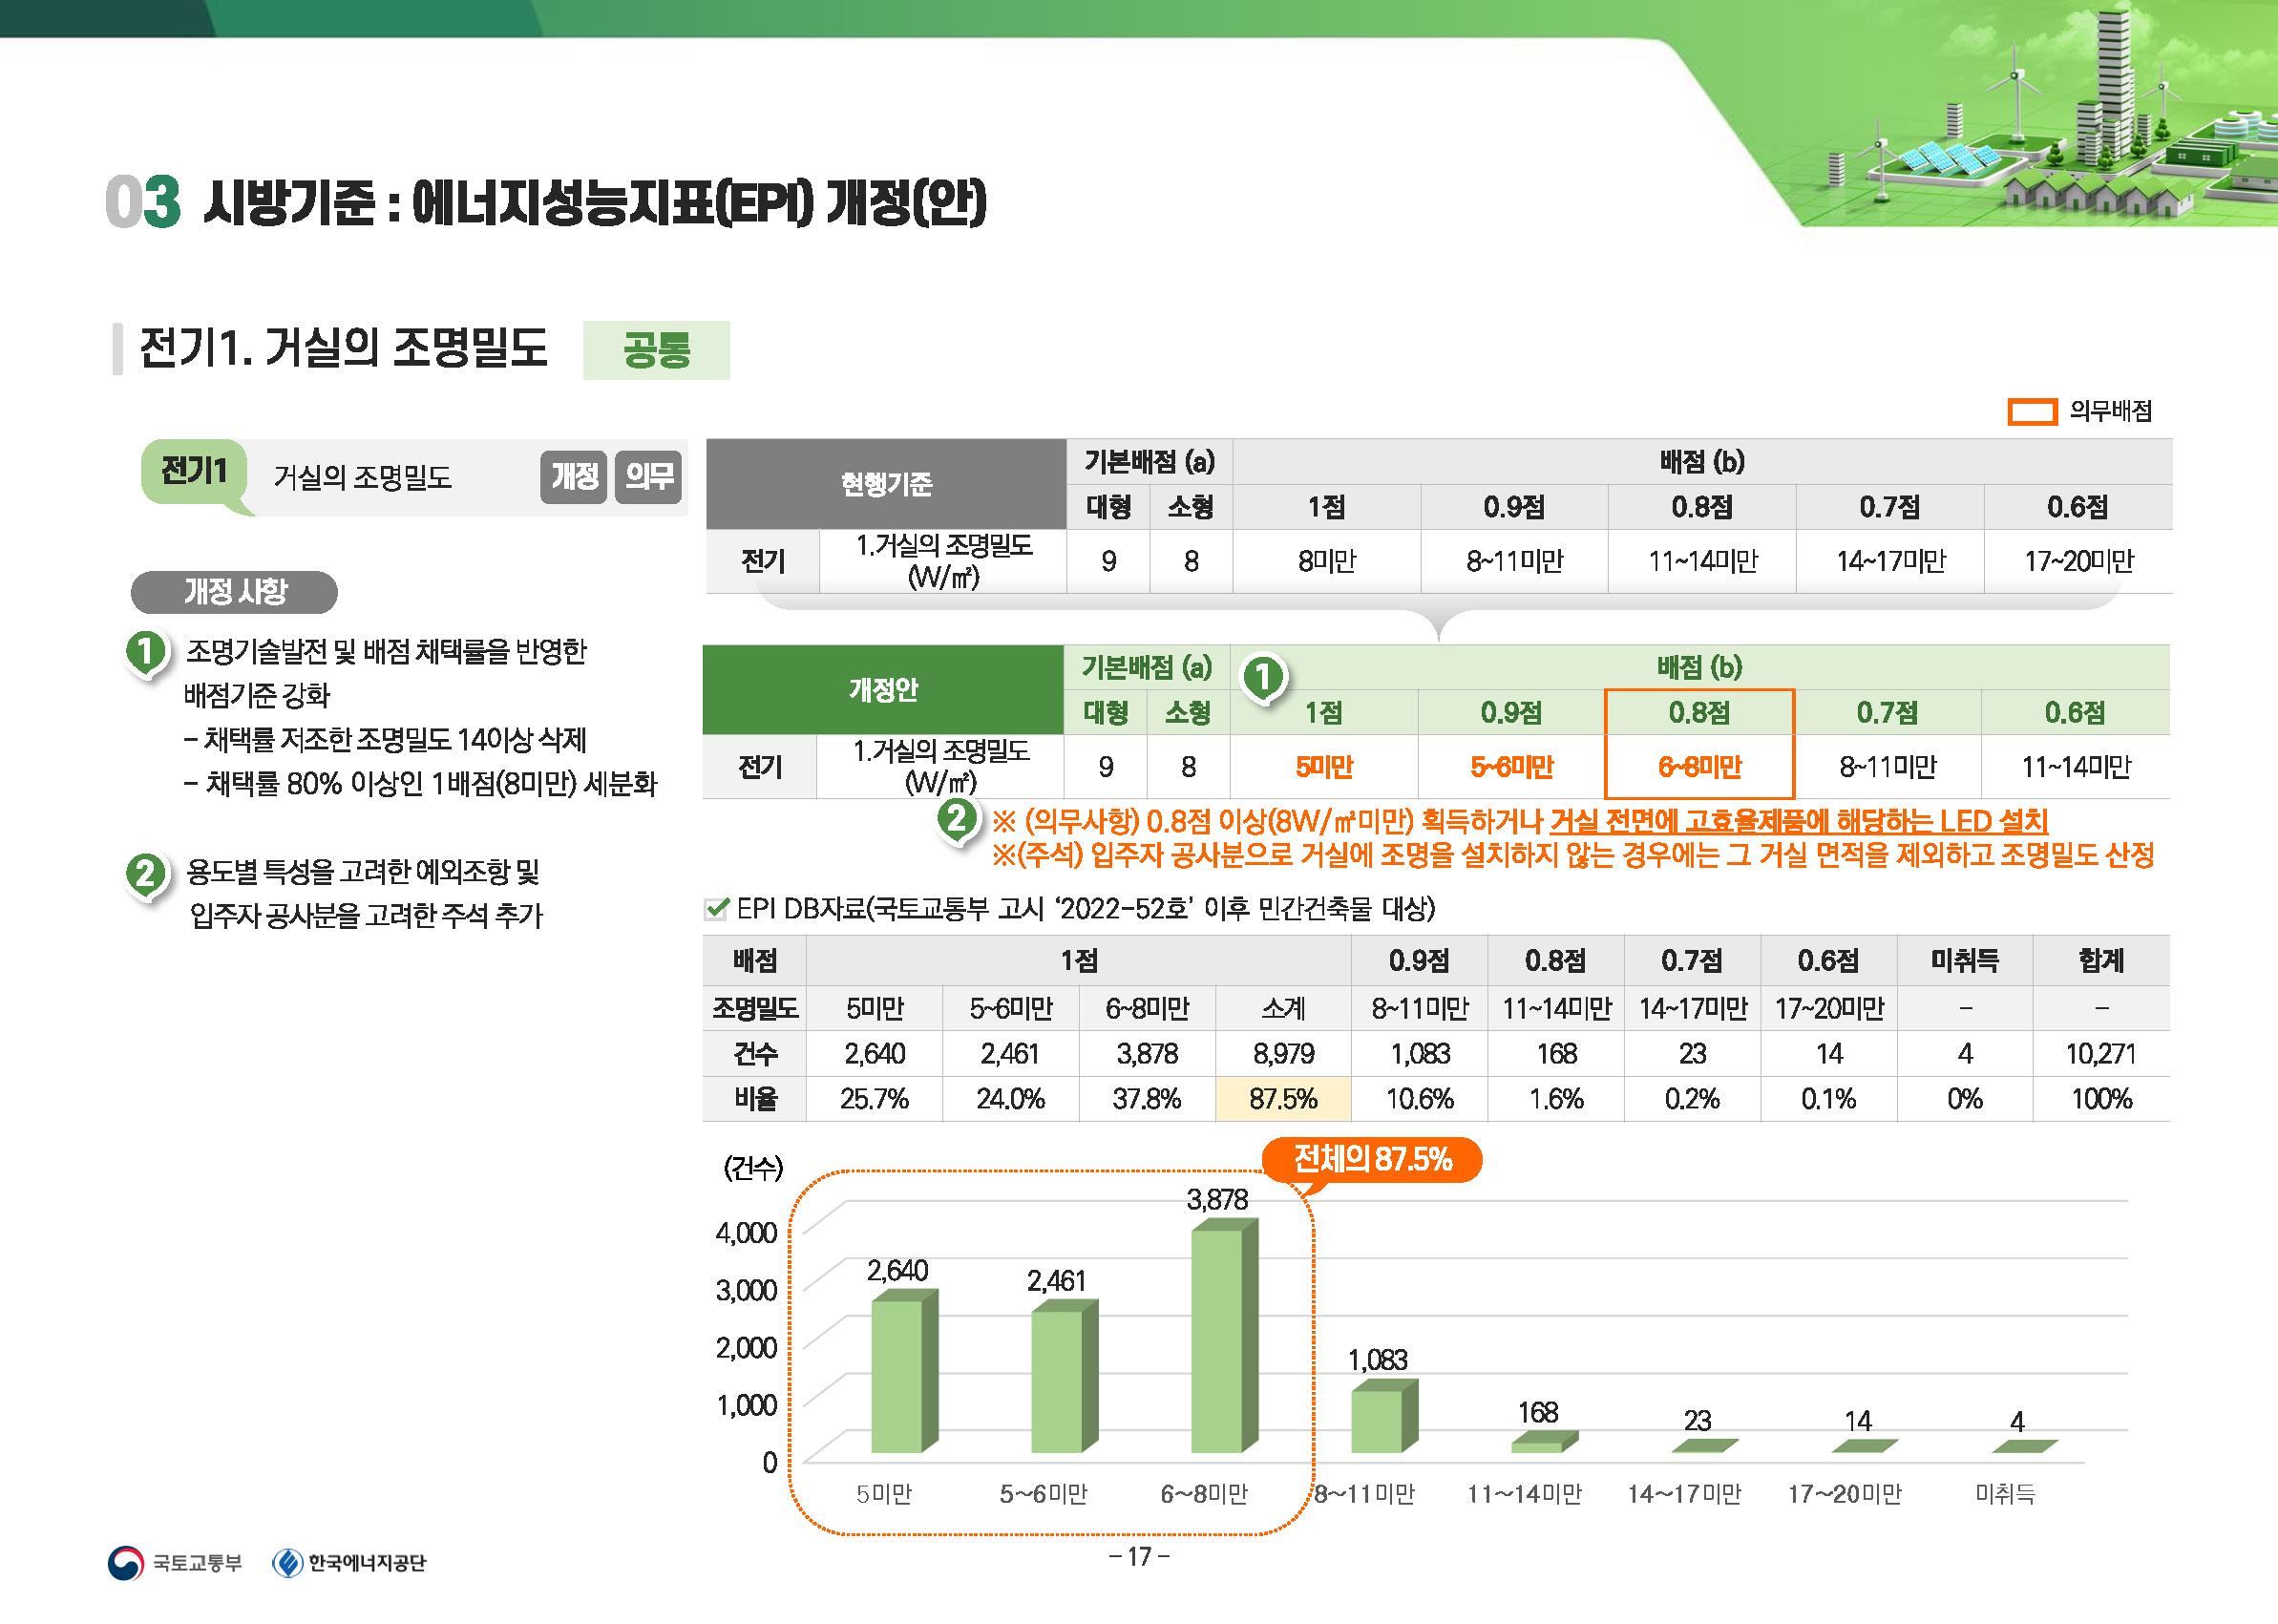The image size is (2278, 1624).
Task: Click the 의무 gray badge
Action: [x=648, y=477]
